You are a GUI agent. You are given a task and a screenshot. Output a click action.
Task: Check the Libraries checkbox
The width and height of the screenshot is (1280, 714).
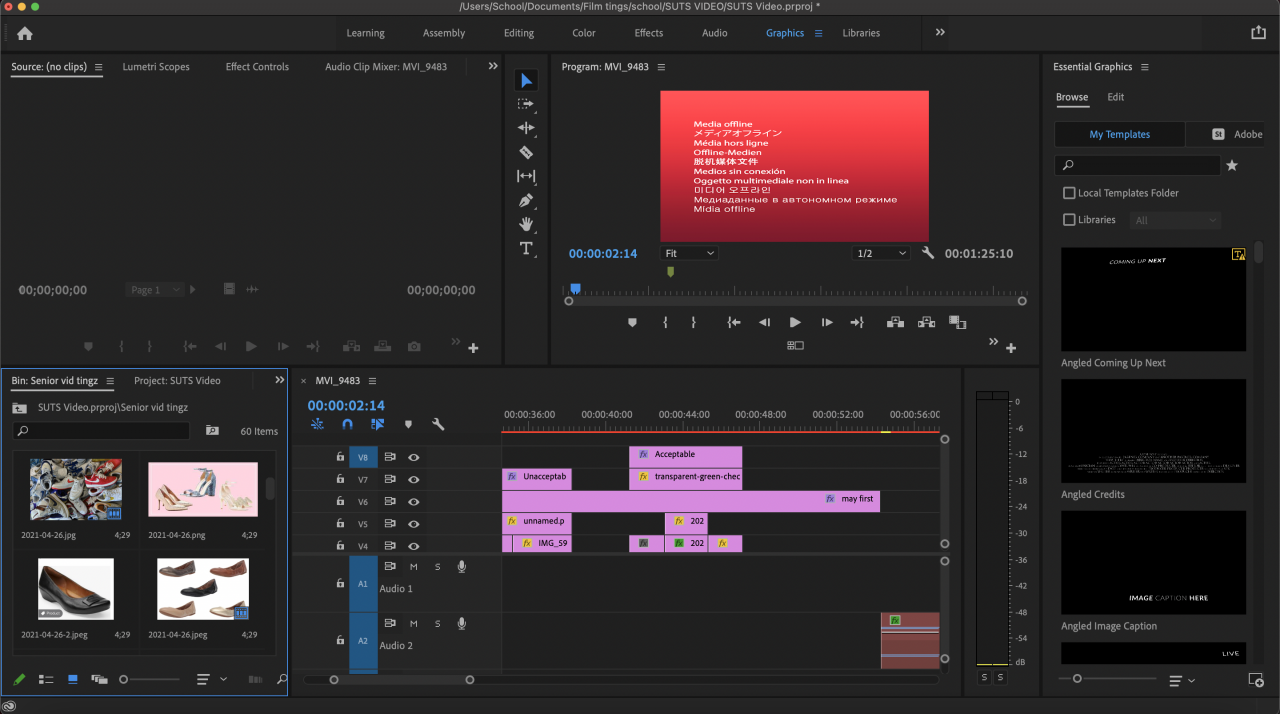tap(1069, 220)
